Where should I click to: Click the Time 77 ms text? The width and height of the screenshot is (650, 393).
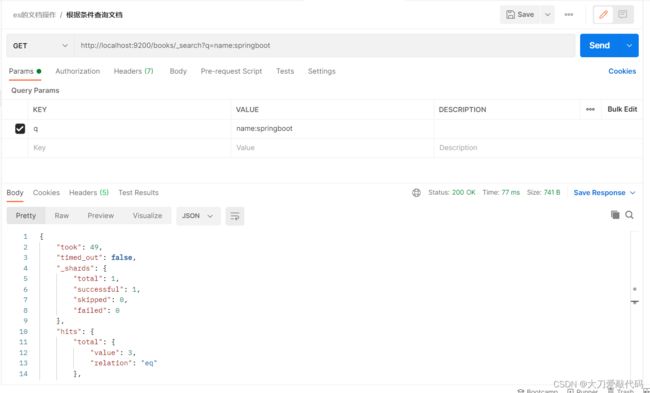(x=501, y=193)
